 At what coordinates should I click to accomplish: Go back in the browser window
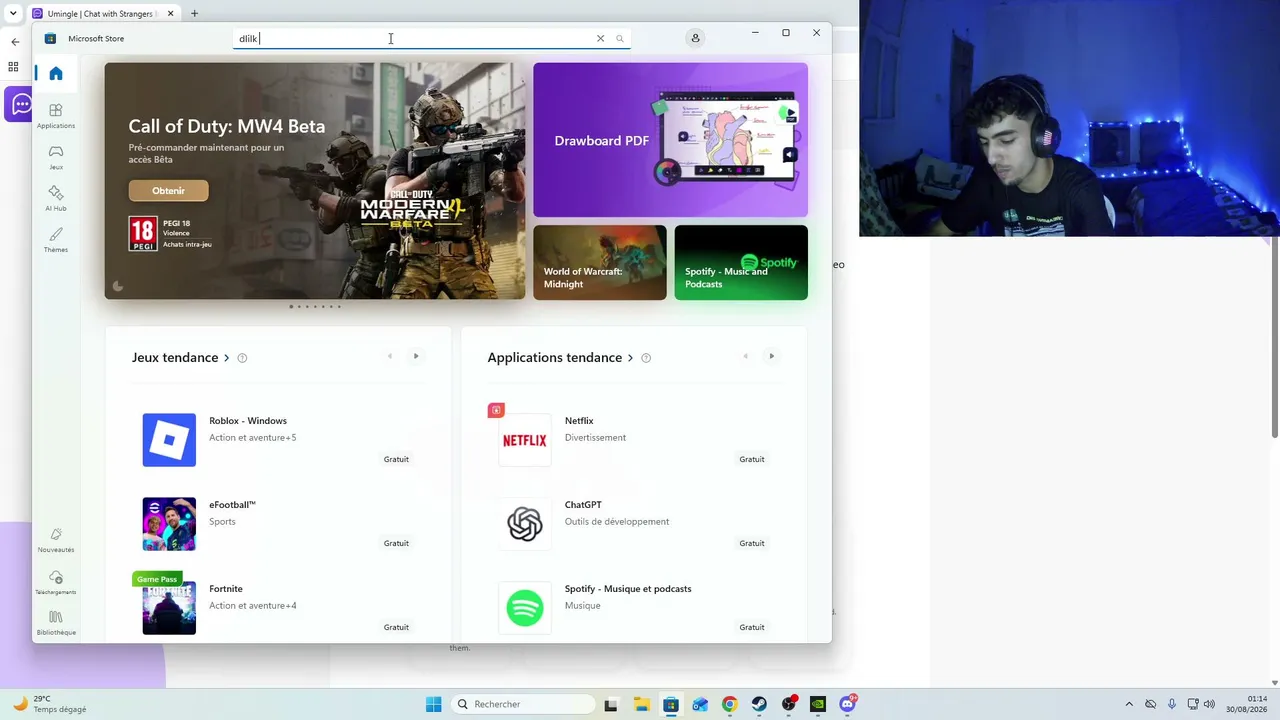[15, 42]
